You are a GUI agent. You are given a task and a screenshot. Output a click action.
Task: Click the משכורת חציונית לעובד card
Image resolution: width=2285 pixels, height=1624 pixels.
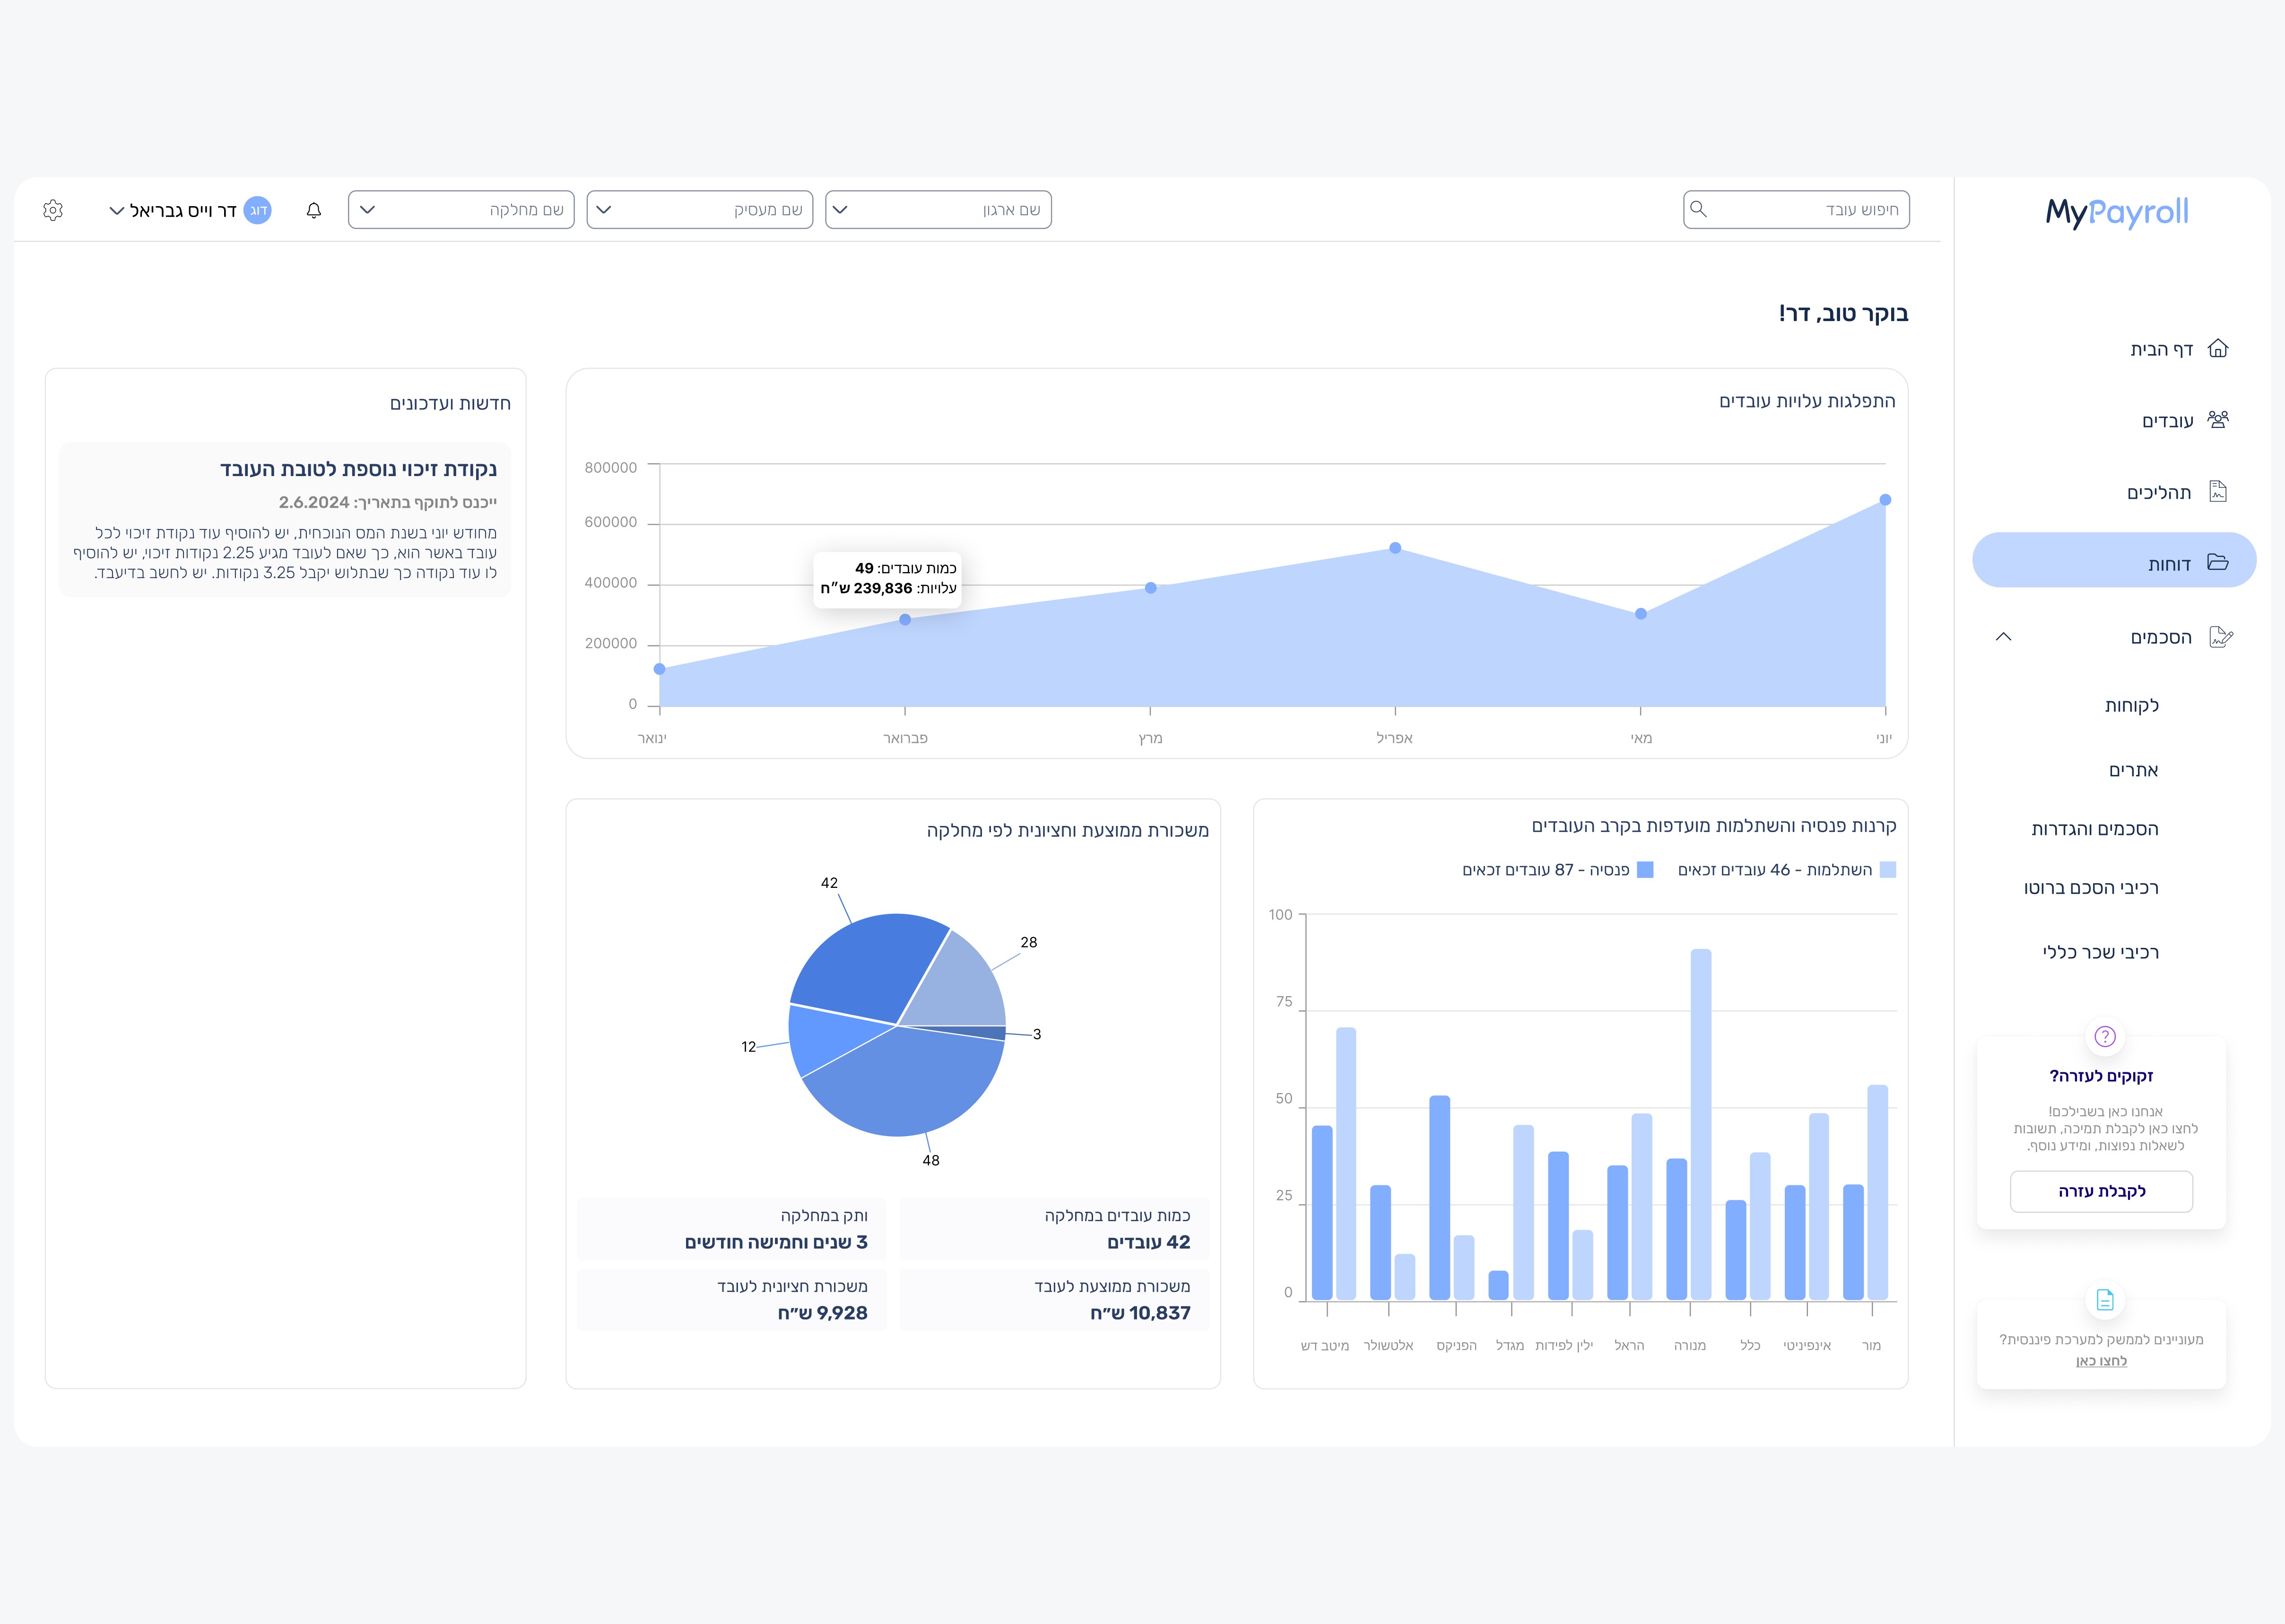tap(732, 1300)
